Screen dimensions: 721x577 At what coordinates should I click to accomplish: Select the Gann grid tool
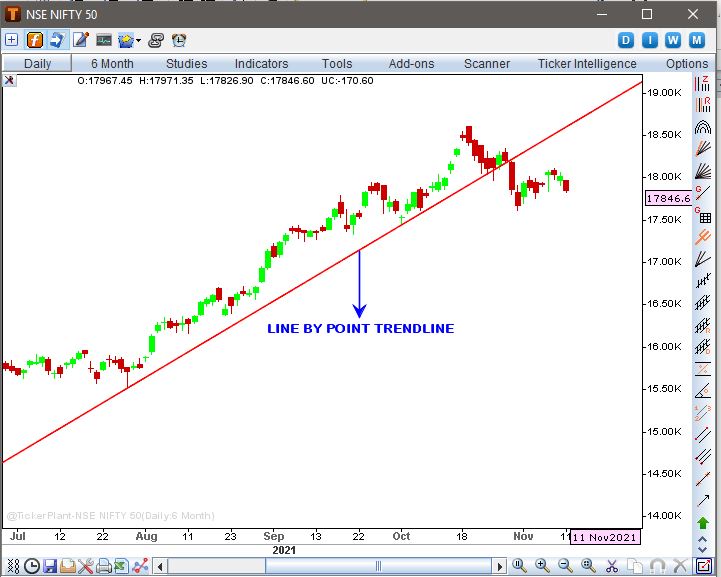(702, 215)
